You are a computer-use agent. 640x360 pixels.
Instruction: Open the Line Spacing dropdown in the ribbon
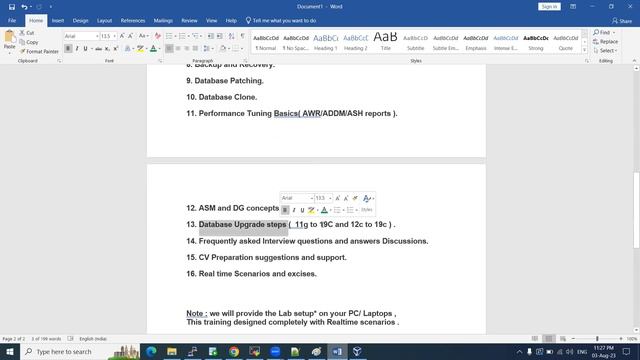[208, 49]
